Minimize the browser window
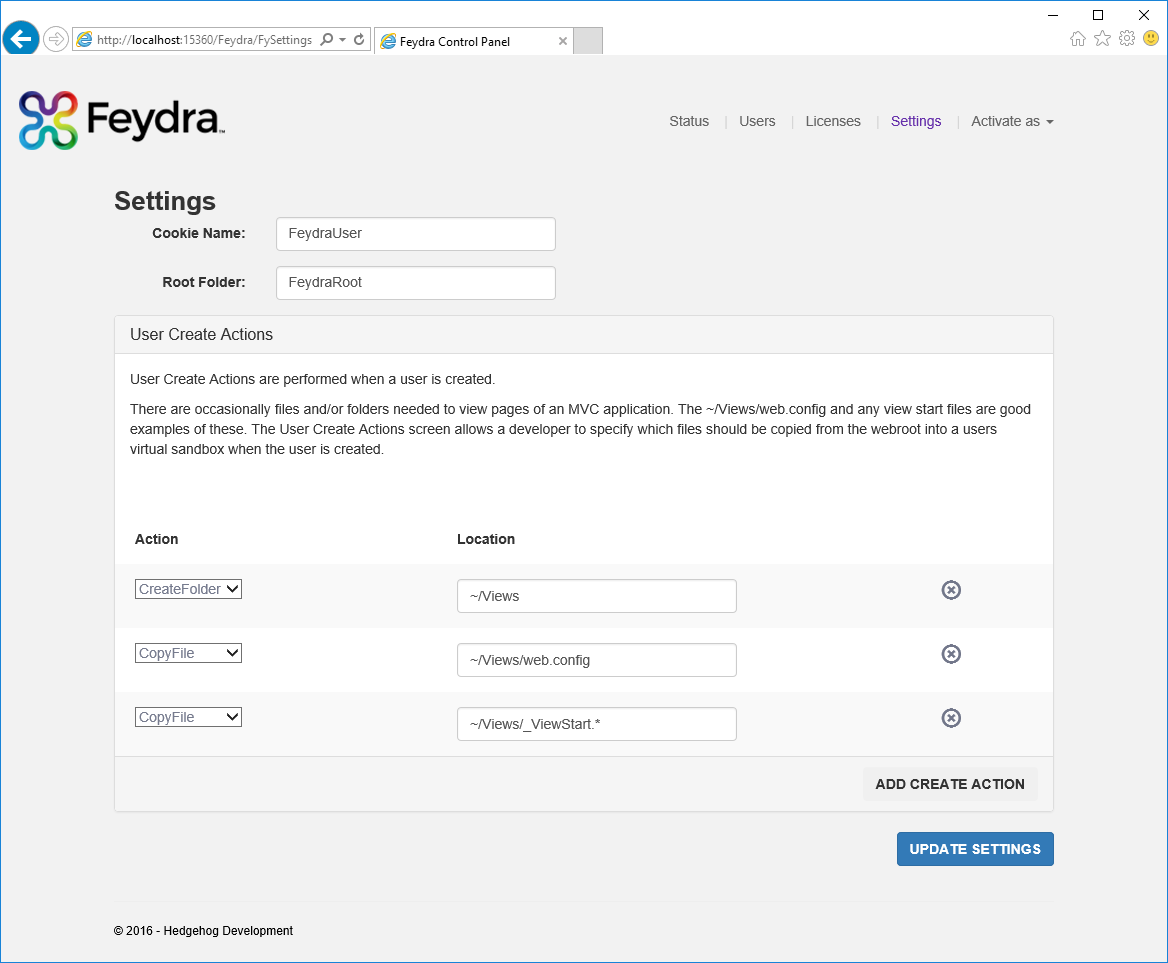The width and height of the screenshot is (1168, 963). [1053, 15]
